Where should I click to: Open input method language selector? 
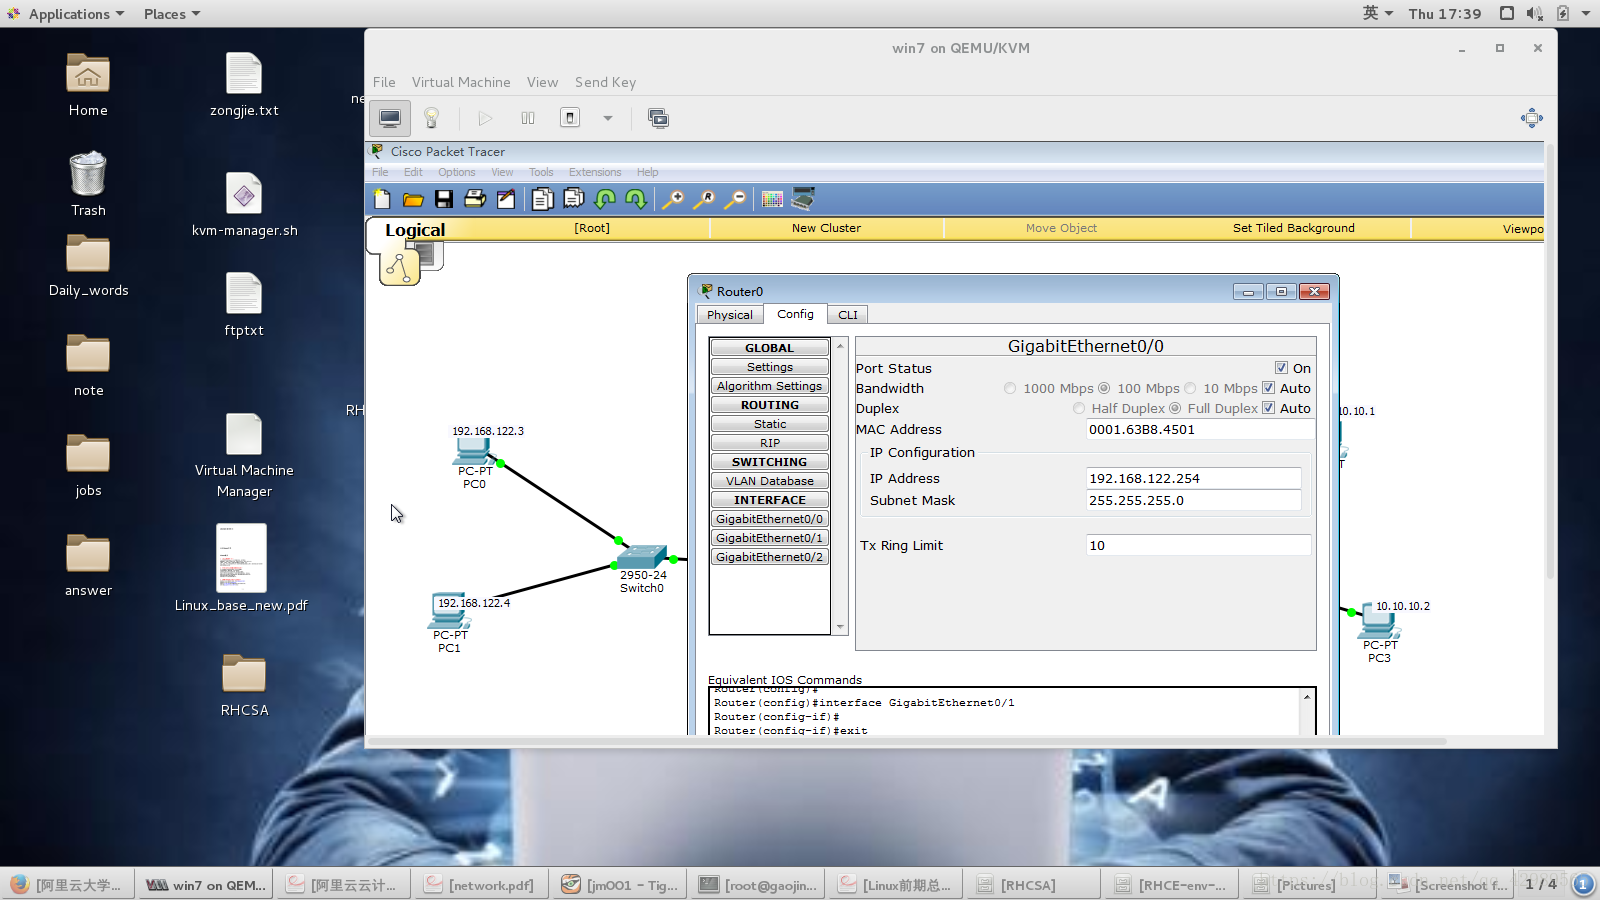(x=1377, y=13)
